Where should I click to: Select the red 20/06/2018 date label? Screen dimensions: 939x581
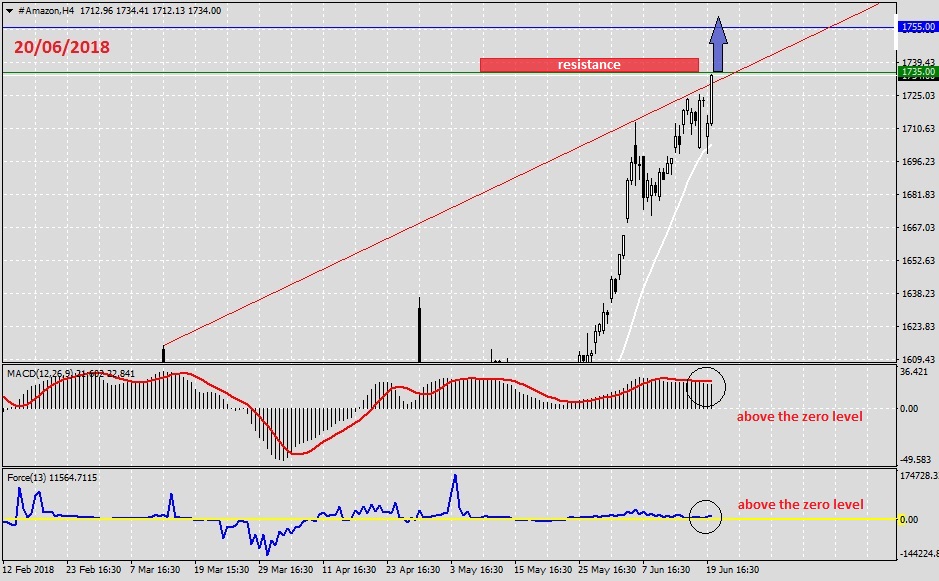coord(62,47)
